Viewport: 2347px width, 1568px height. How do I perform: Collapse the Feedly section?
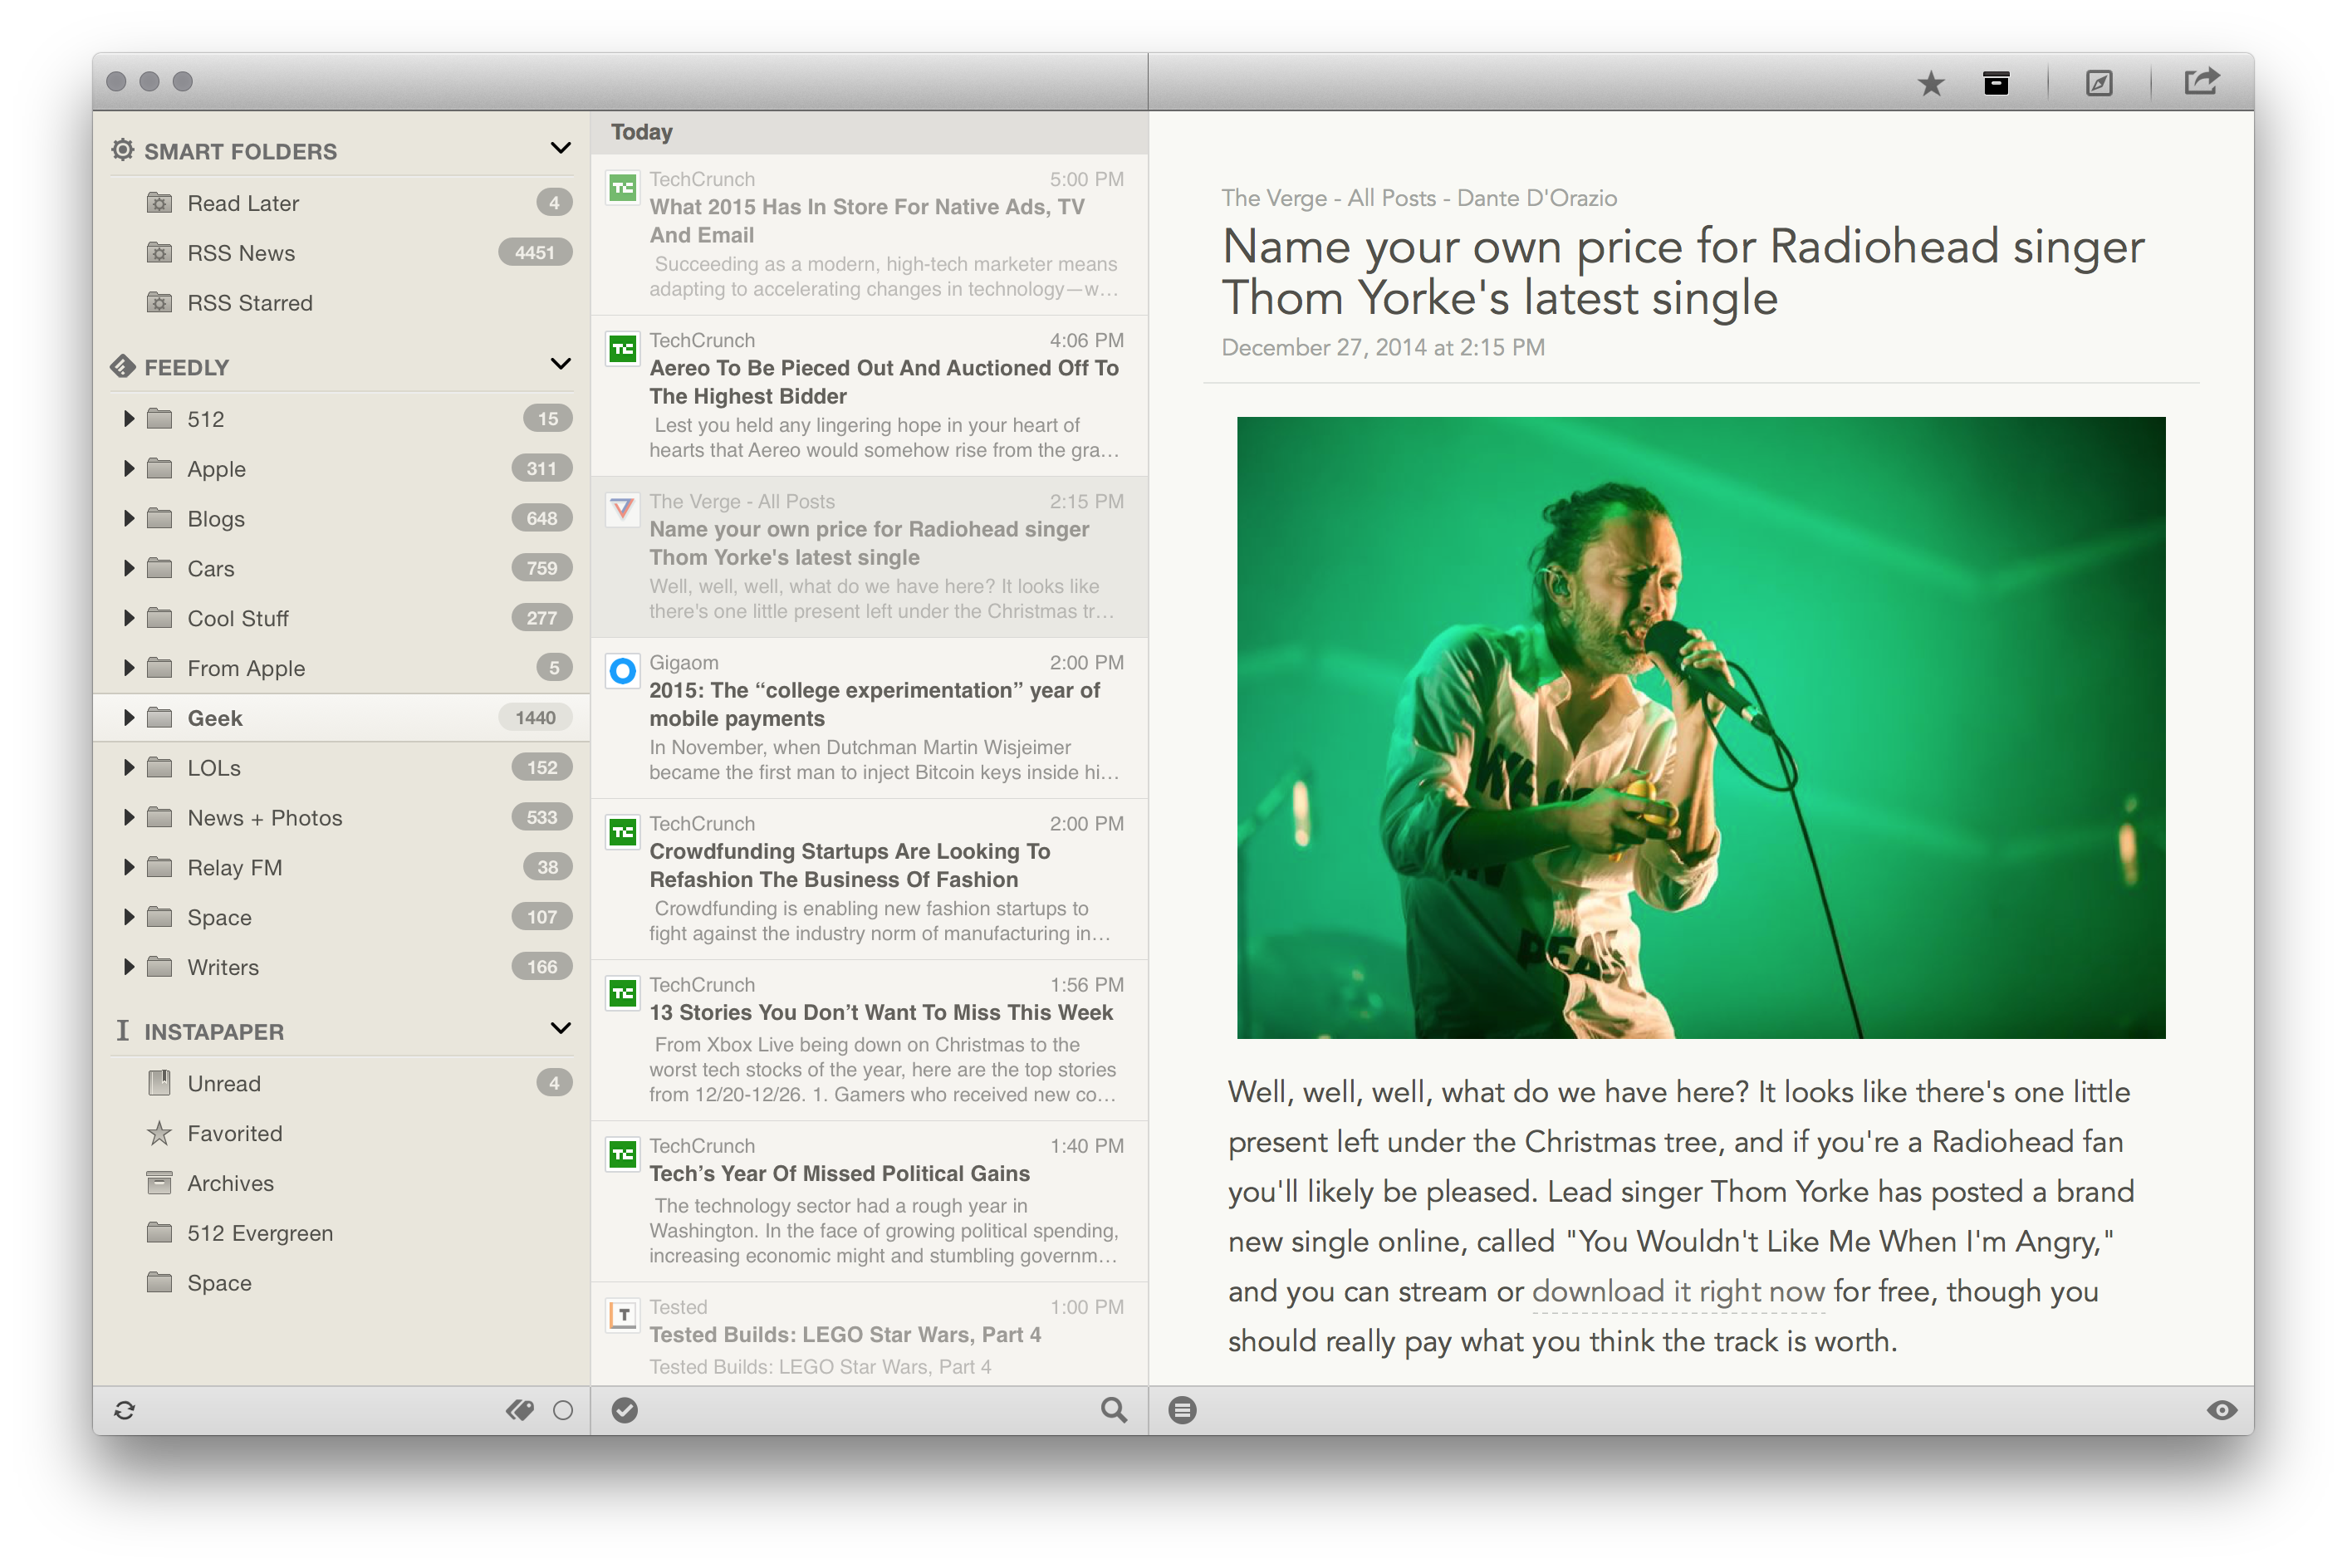pyautogui.click(x=560, y=364)
